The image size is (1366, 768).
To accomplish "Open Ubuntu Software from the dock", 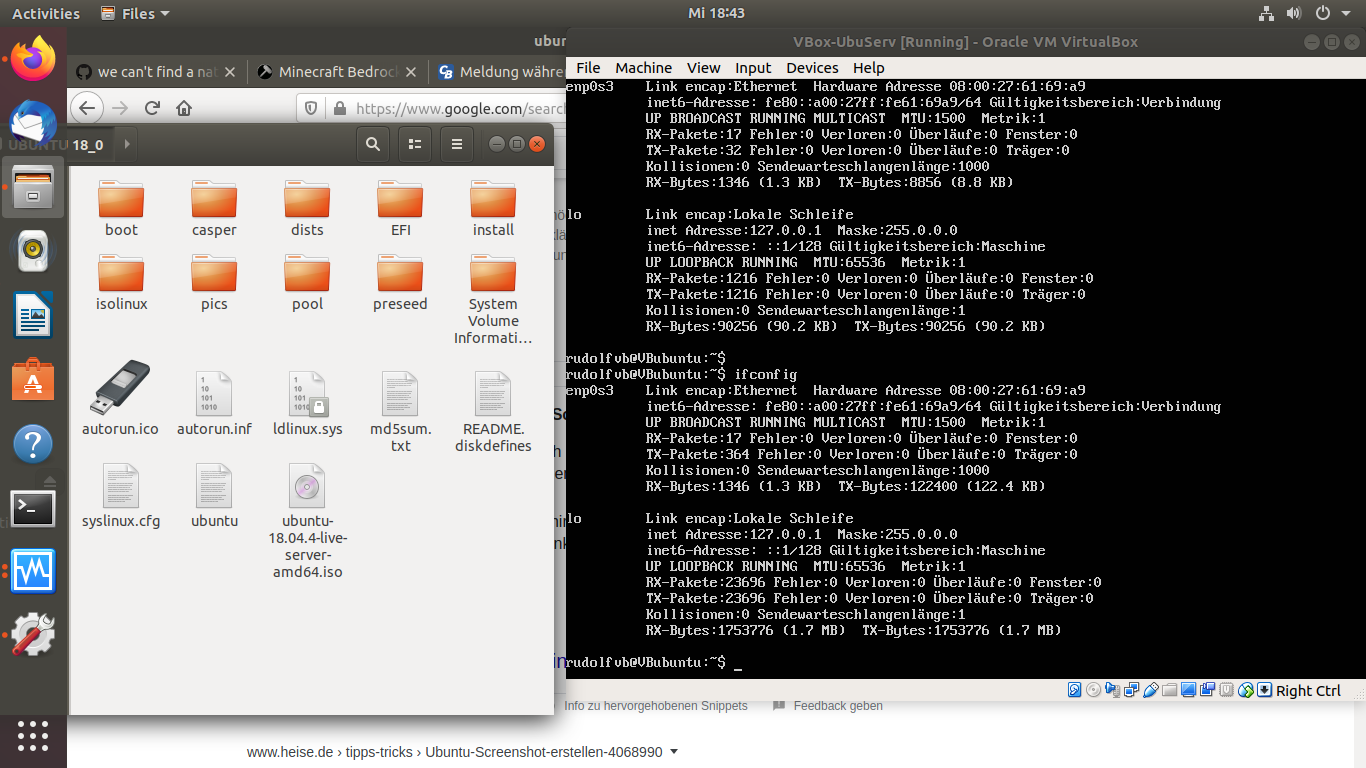I will (33, 380).
